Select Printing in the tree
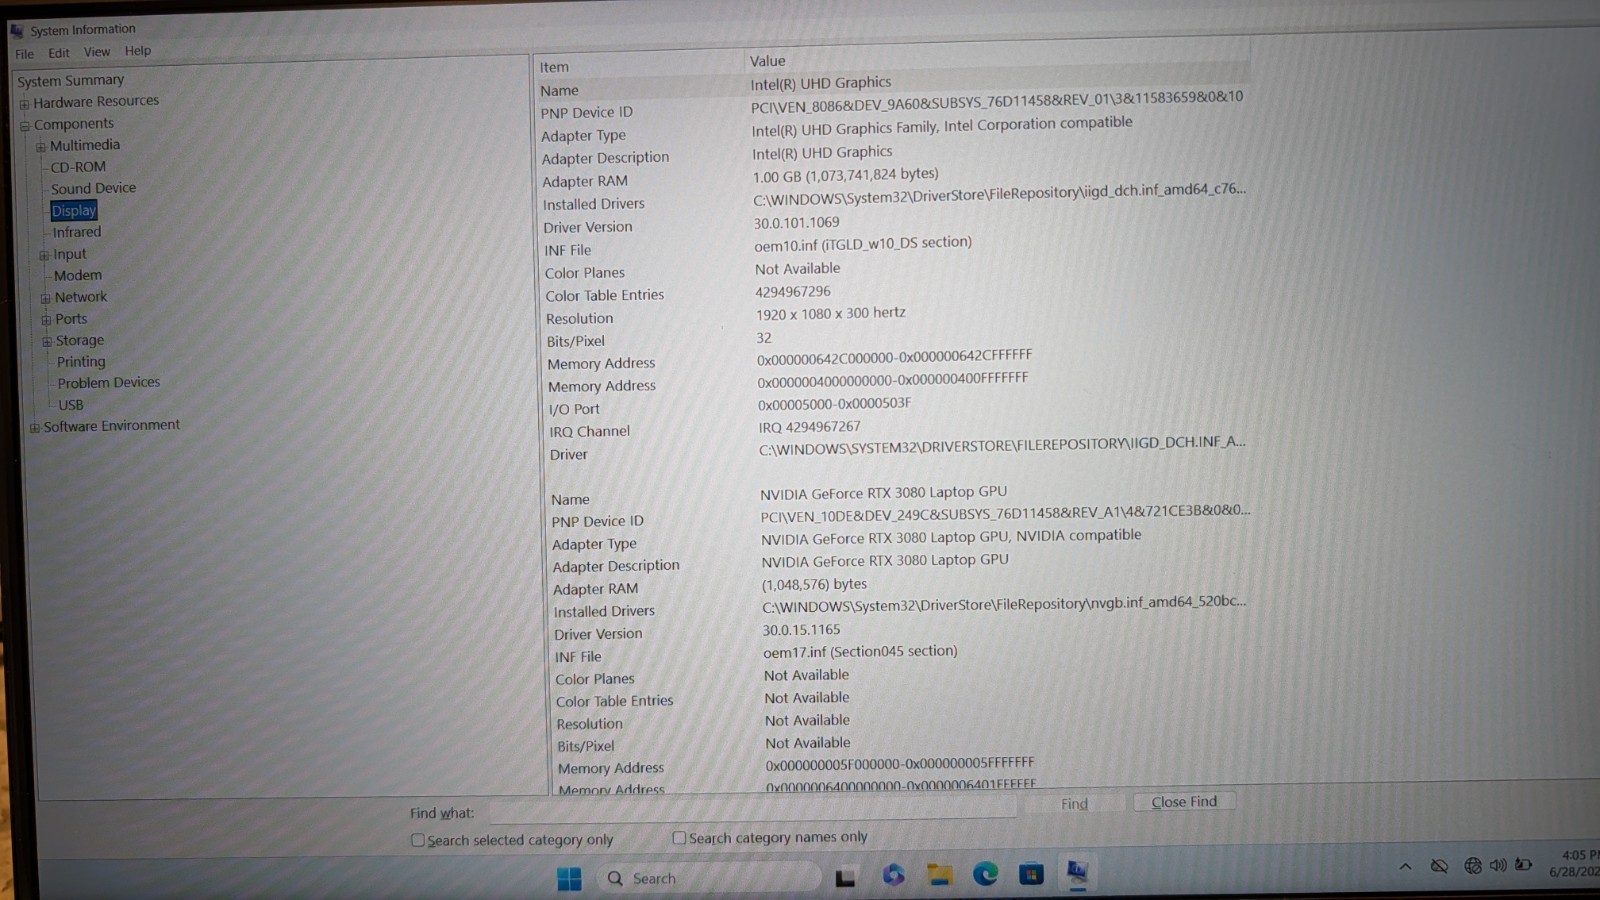The width and height of the screenshot is (1600, 900). coord(81,362)
